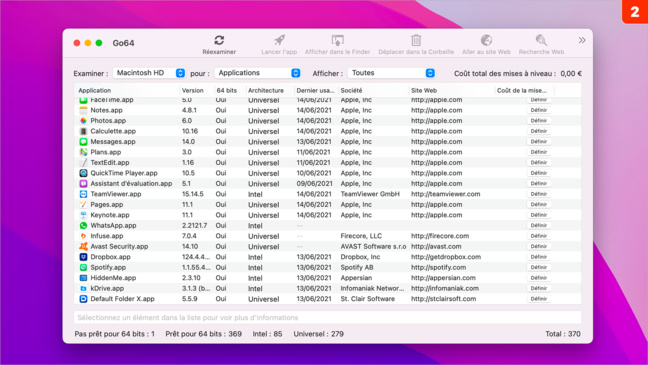Click Définir button for WhatsApp.app
648x365 pixels.
(x=539, y=225)
